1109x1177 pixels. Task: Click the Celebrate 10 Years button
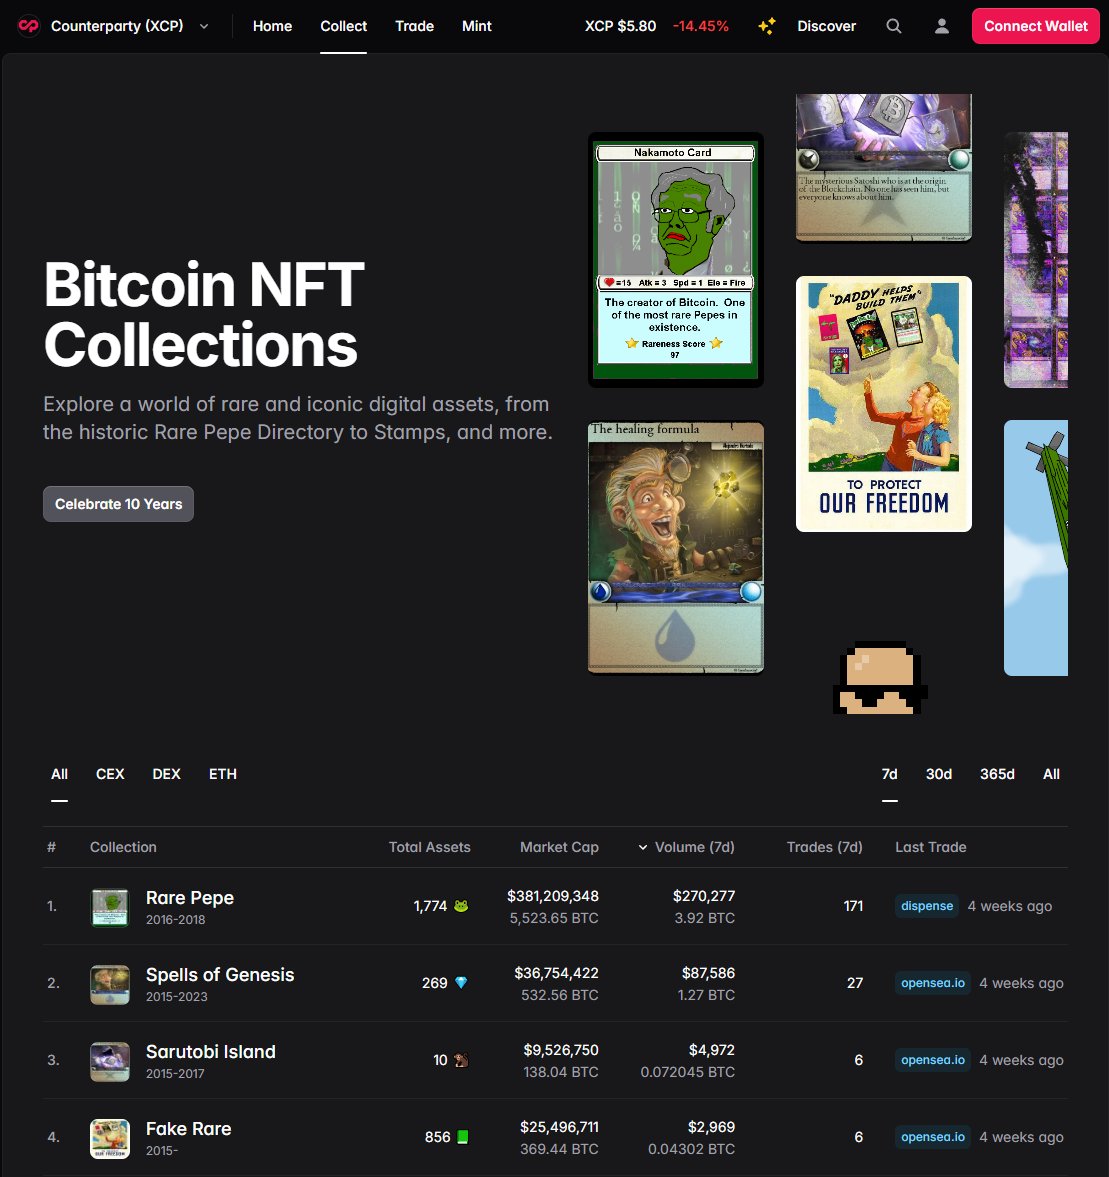pos(119,504)
